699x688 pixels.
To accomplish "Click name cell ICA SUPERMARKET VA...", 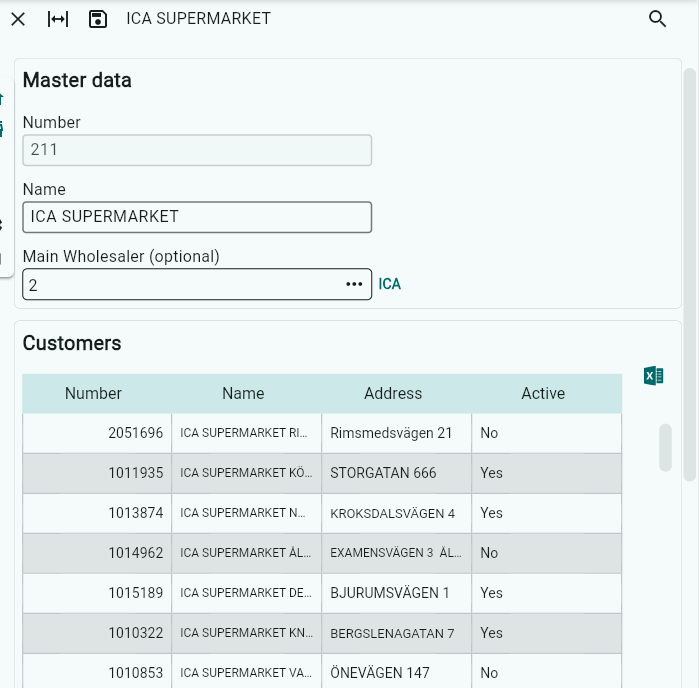I will point(247,673).
